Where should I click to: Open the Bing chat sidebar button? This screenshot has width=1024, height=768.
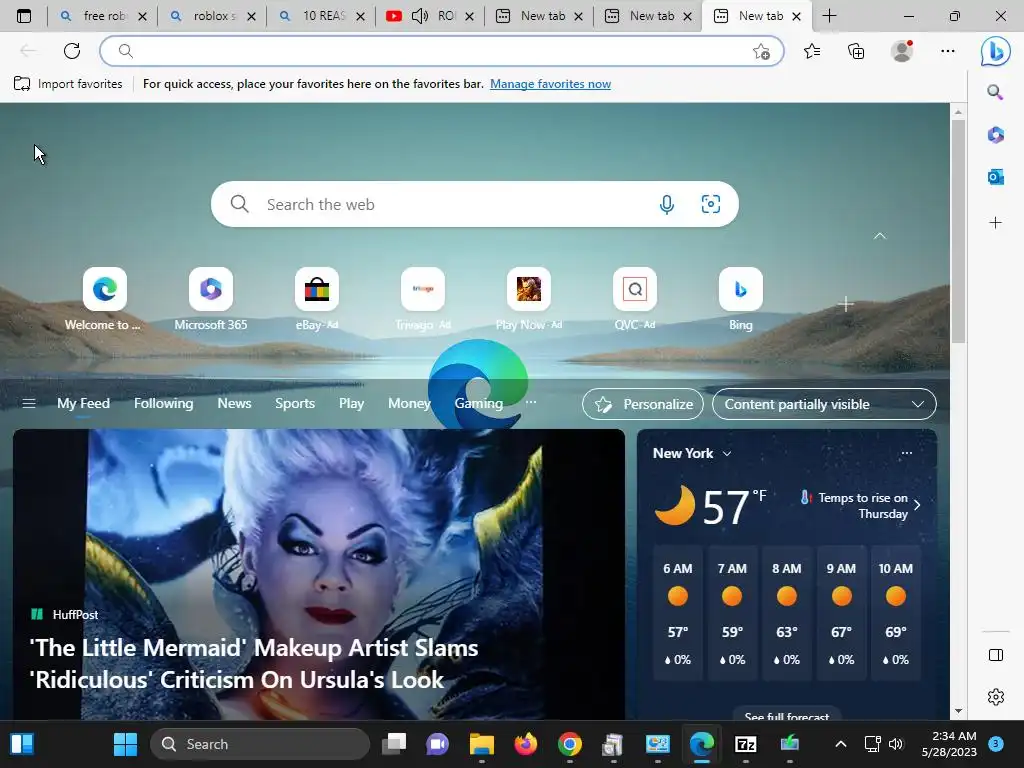(995, 51)
